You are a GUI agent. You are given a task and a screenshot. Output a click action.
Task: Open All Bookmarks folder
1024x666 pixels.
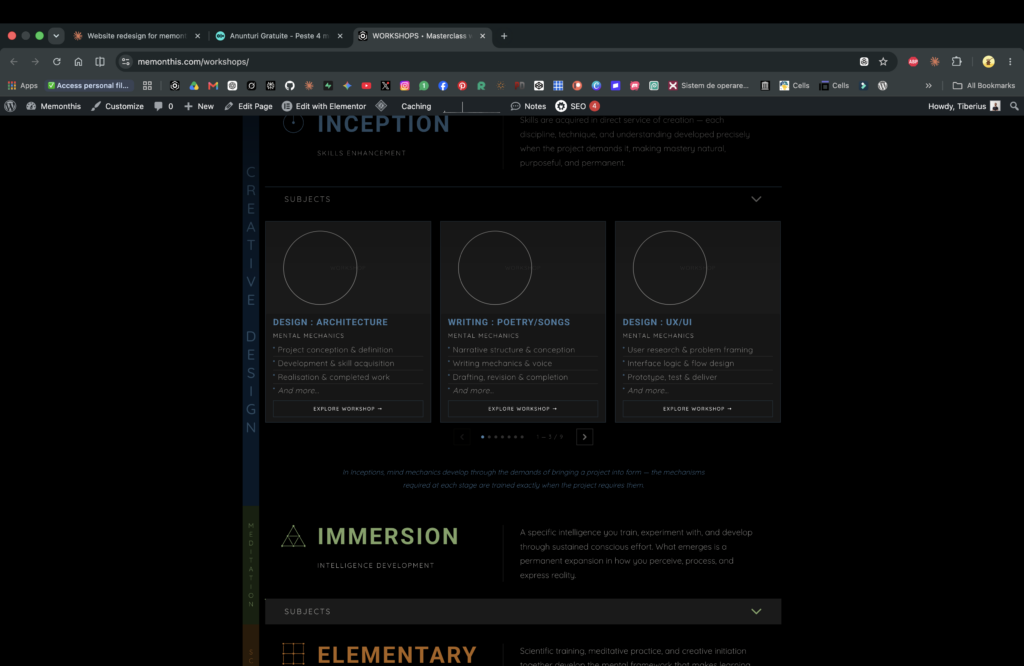(984, 86)
